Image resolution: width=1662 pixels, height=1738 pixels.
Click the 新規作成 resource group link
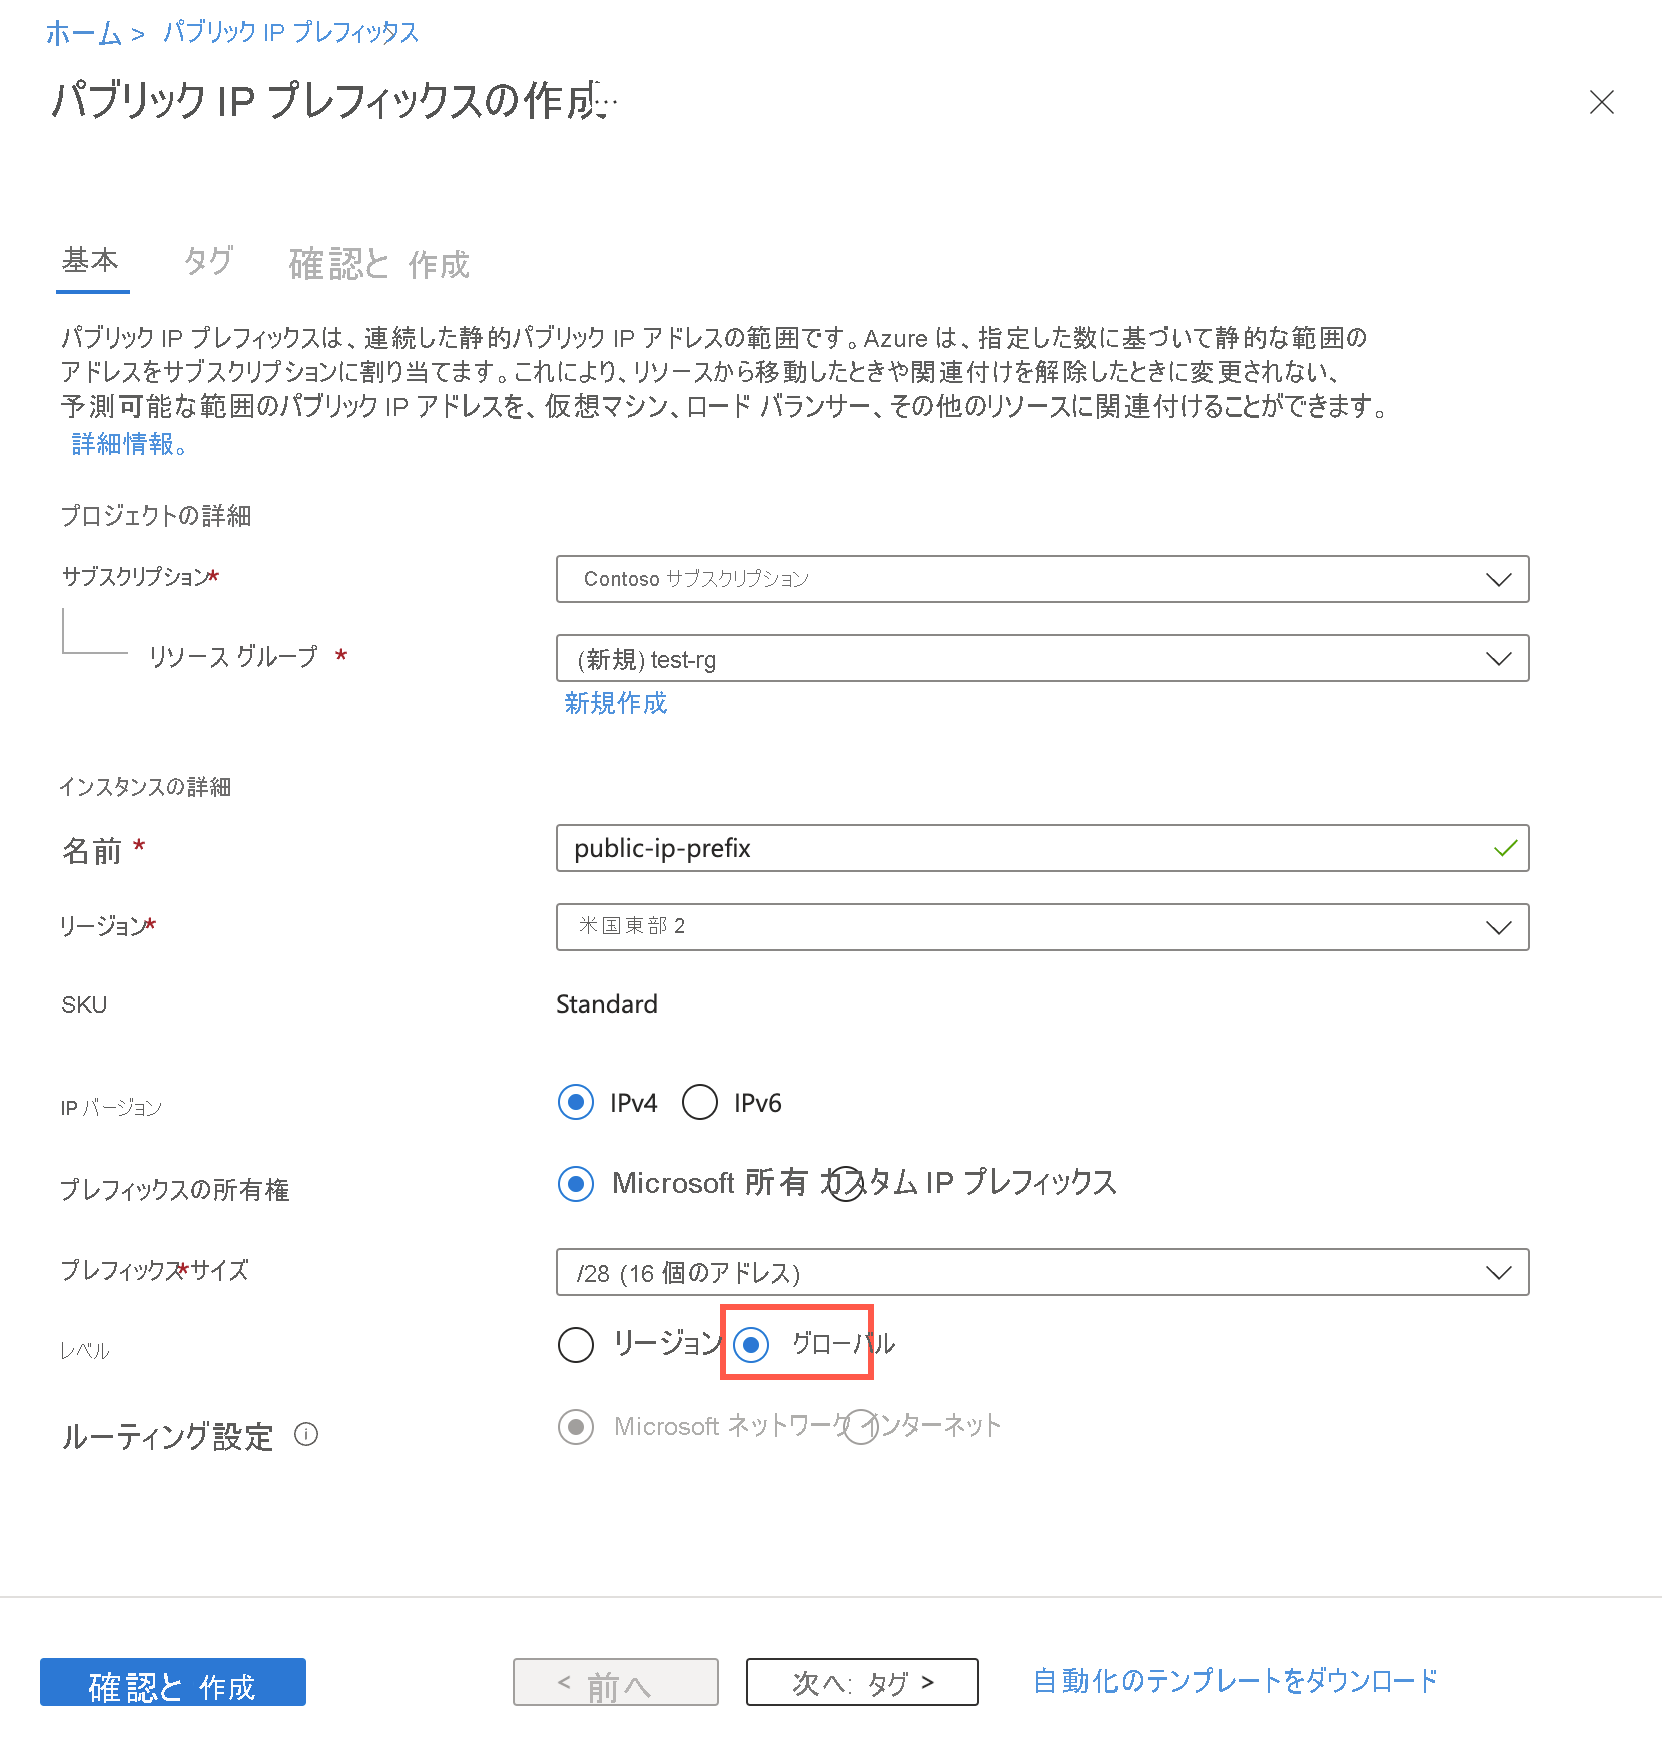tap(615, 703)
